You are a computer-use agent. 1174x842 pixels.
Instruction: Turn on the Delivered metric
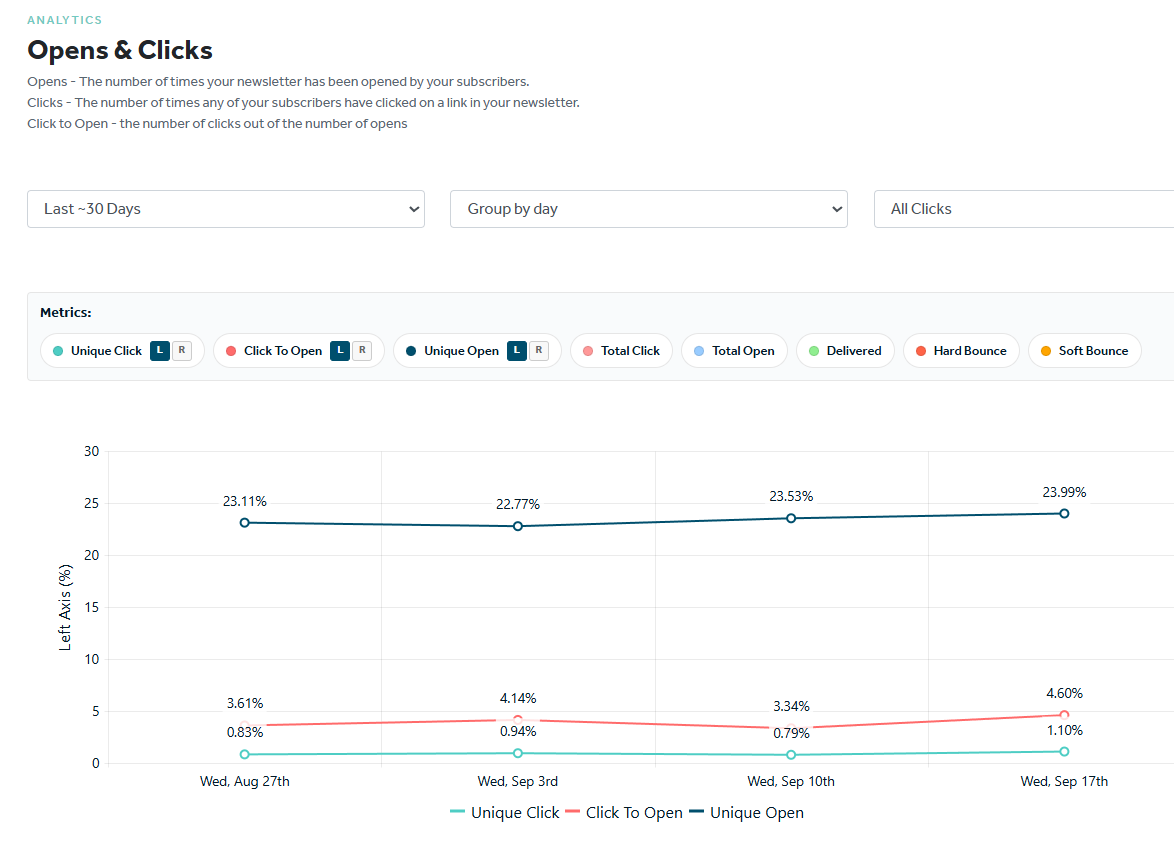(x=845, y=350)
